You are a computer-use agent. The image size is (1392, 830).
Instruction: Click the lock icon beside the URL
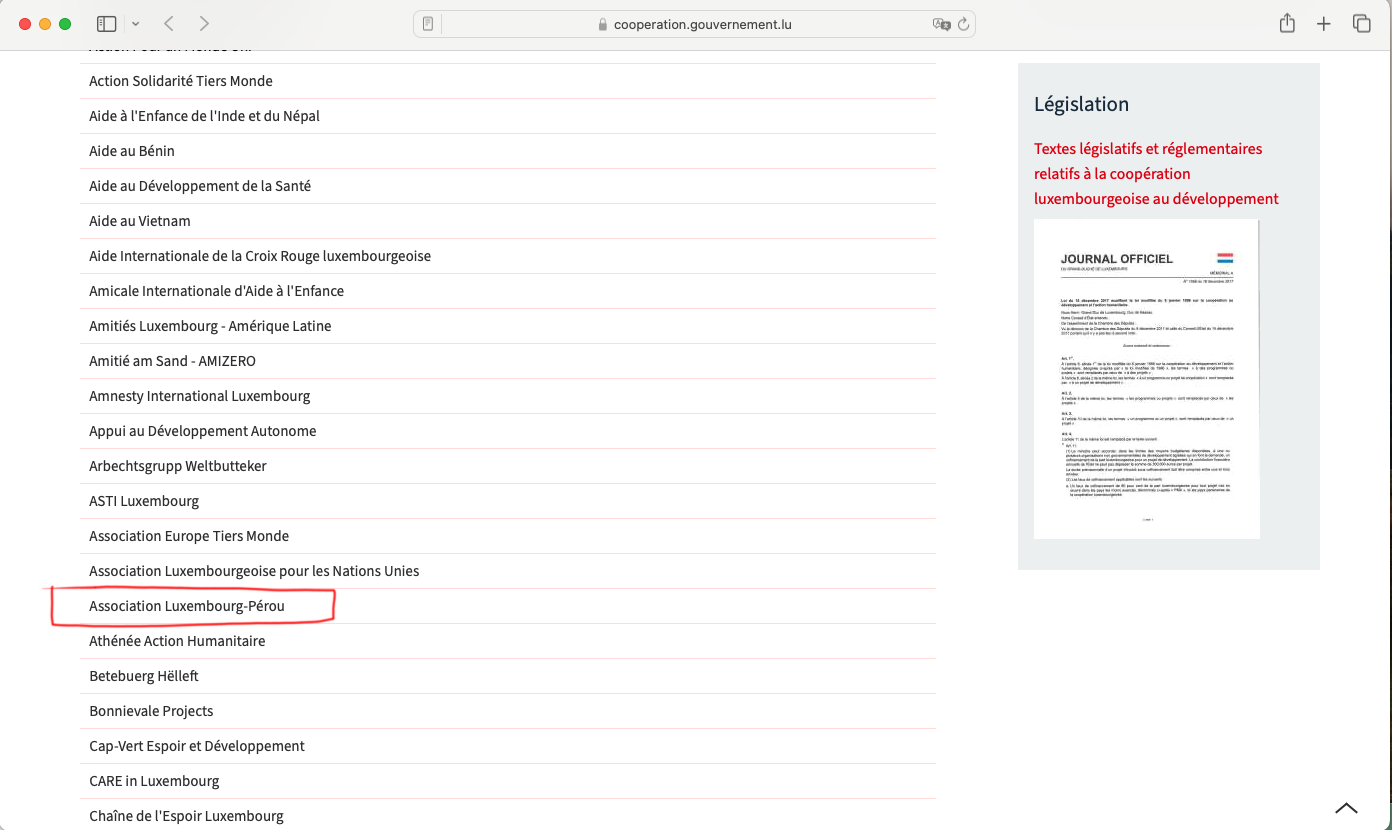(602, 25)
